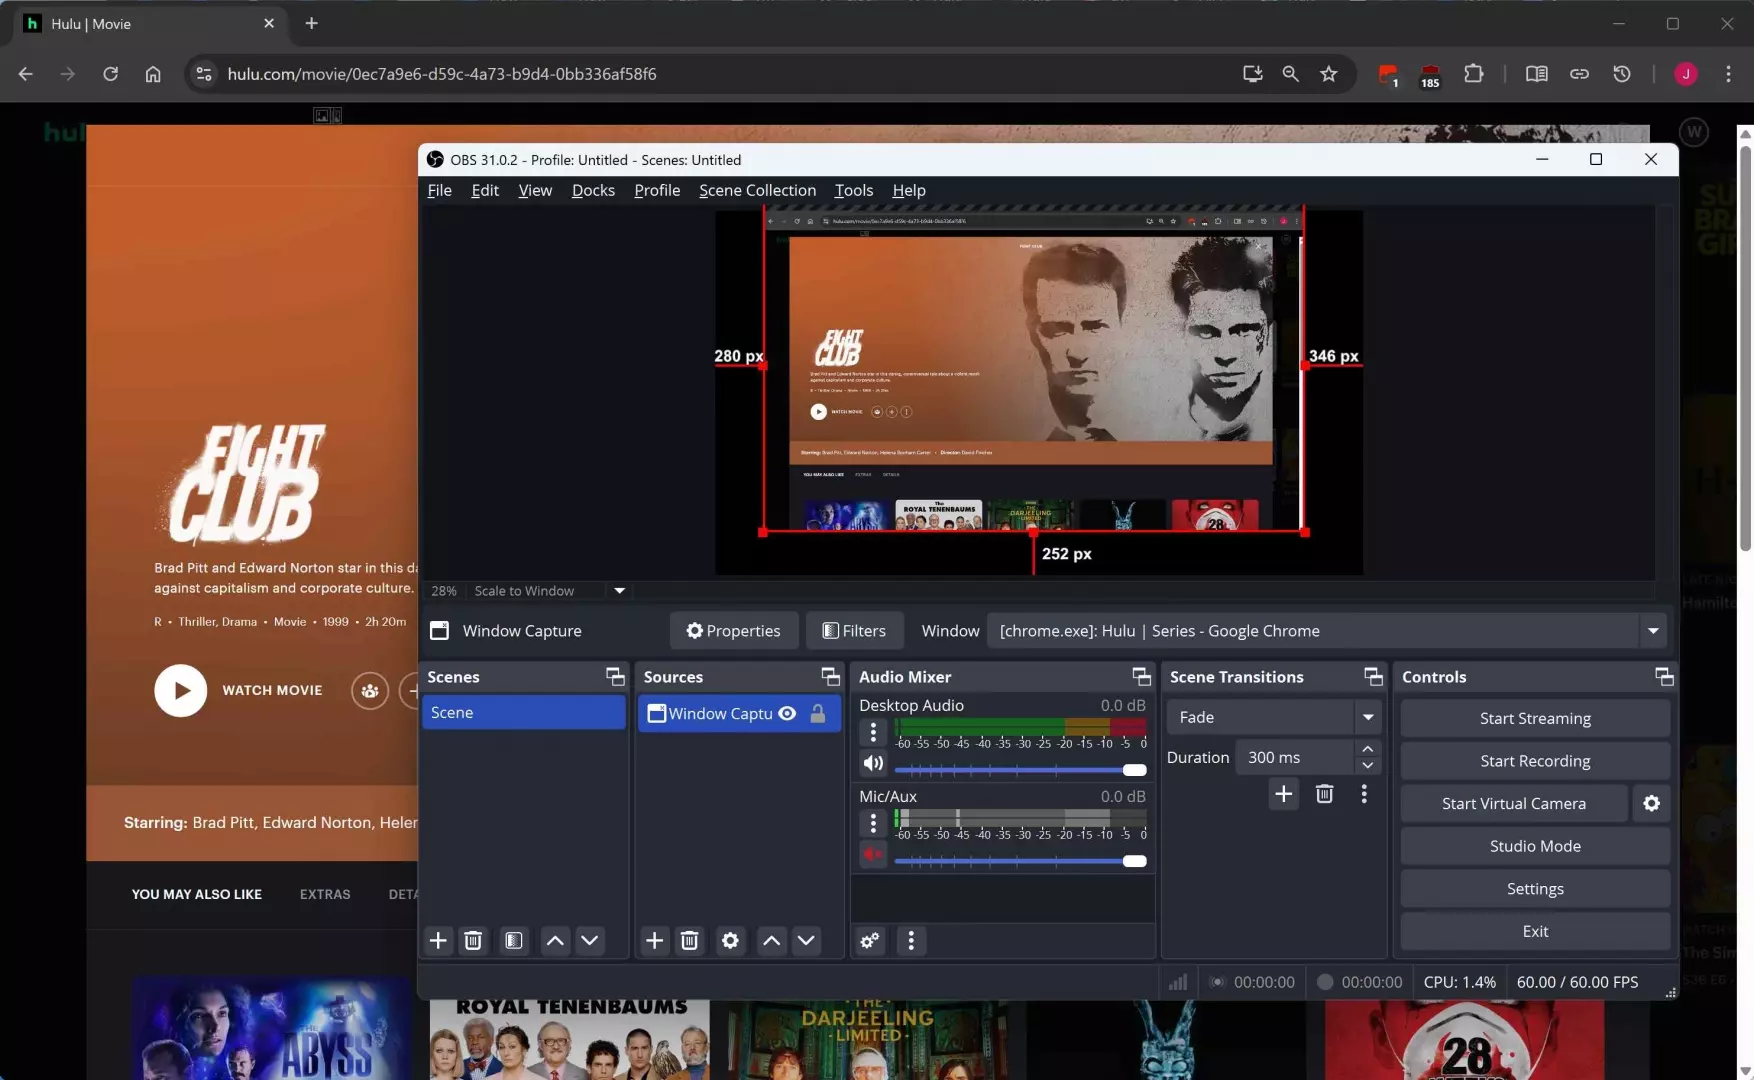
Task: Open source properties gear in Sources dock
Action: point(731,940)
